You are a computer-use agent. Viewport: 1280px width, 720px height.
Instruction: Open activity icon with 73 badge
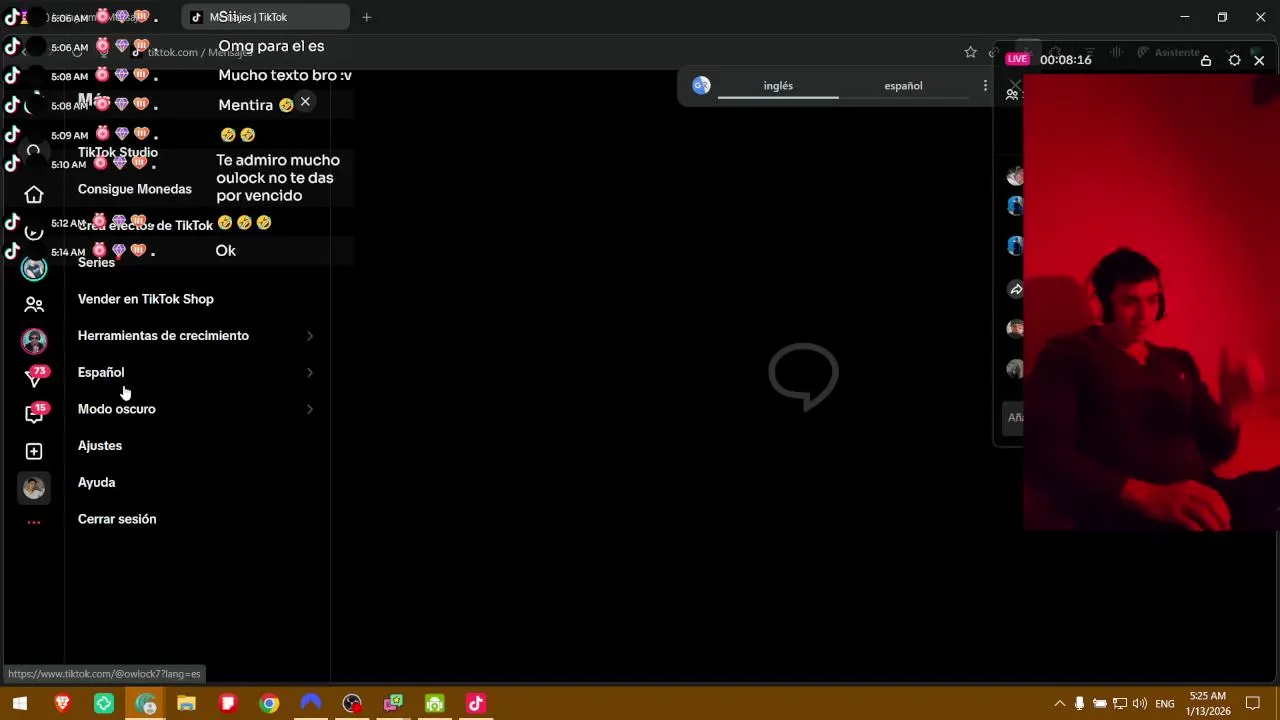coord(34,377)
